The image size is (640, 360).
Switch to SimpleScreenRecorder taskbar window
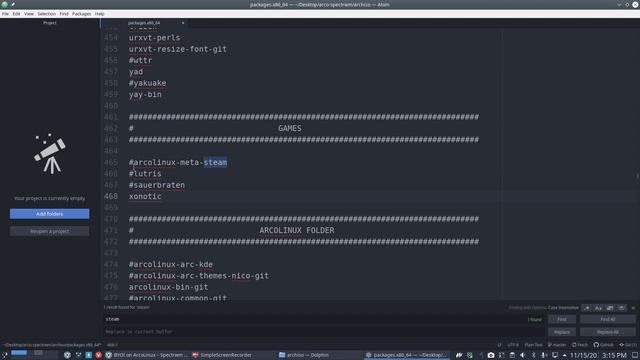[222, 355]
